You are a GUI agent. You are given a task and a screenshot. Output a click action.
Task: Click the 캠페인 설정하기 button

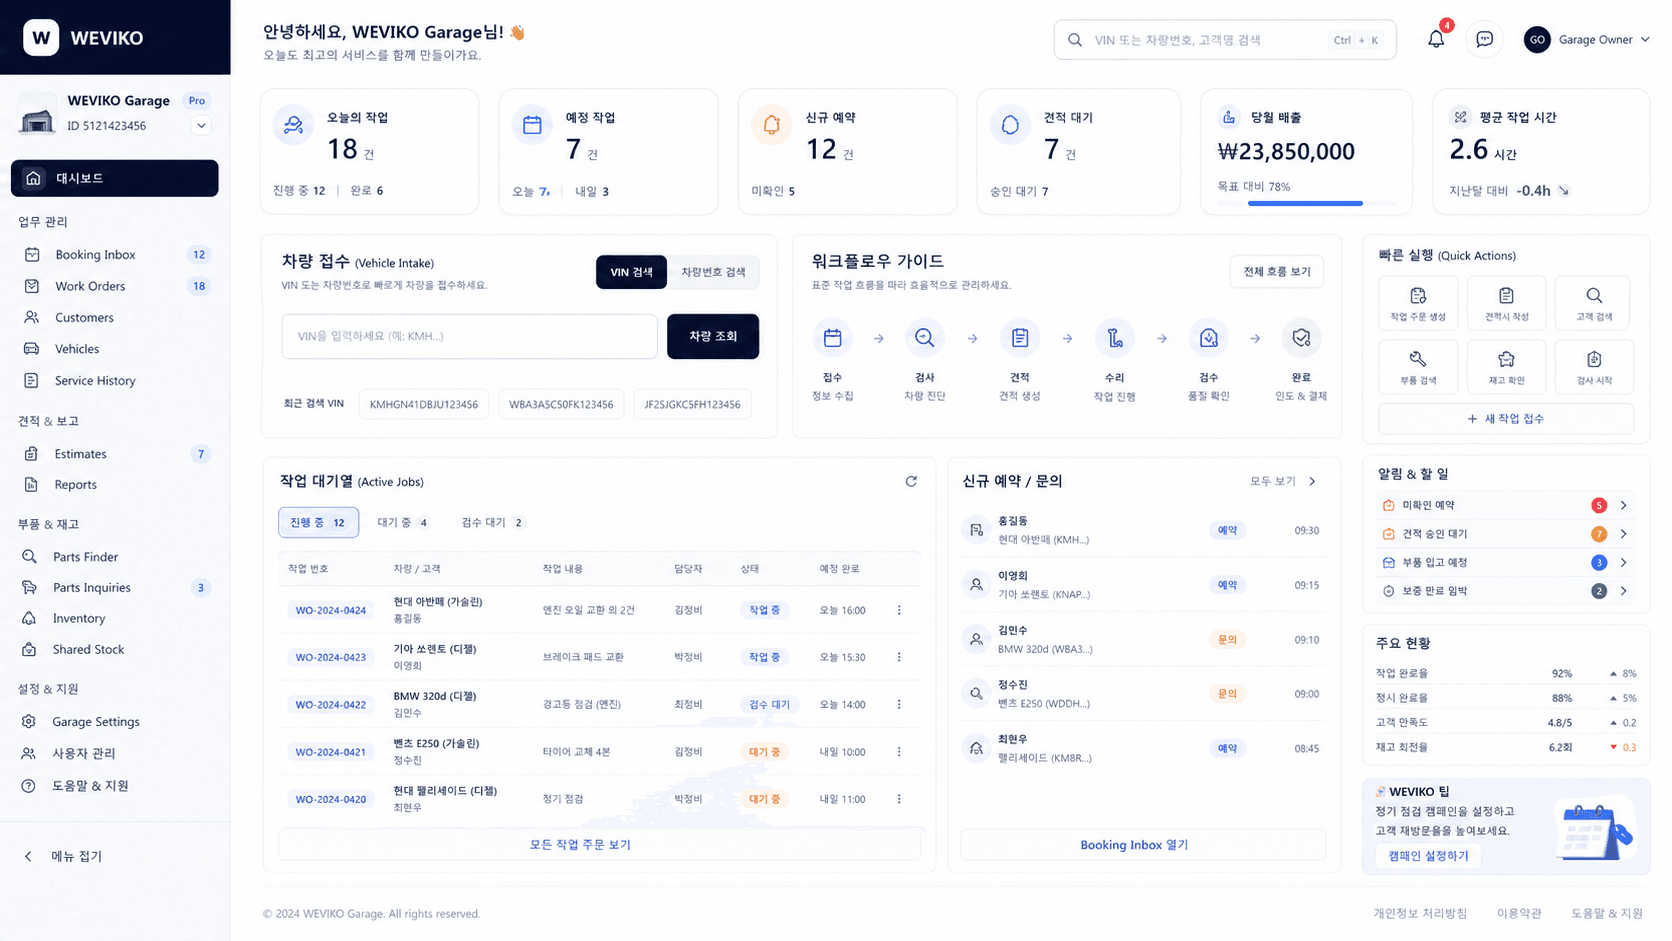(1427, 856)
